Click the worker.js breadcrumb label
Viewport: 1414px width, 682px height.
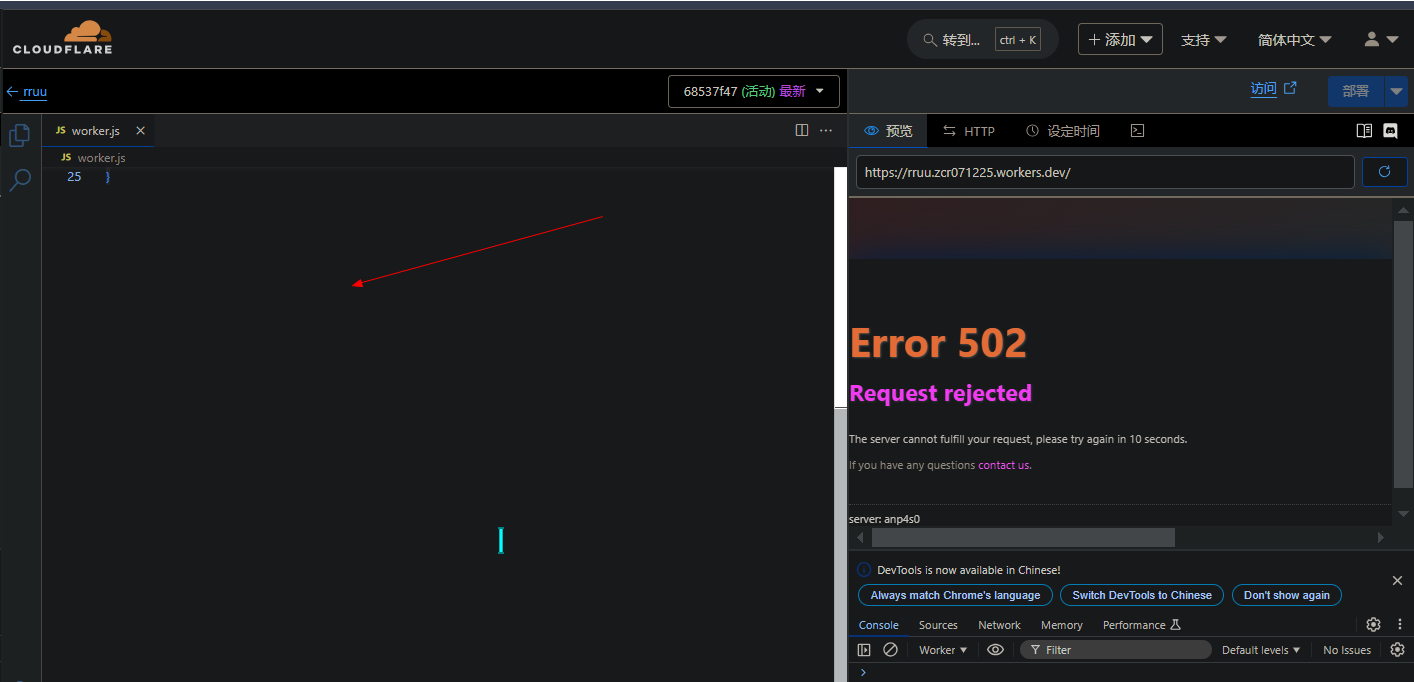tap(101, 158)
